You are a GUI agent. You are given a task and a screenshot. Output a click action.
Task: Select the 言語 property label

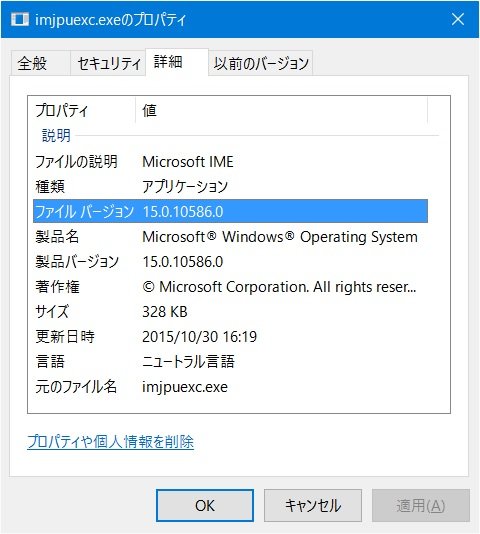50,362
